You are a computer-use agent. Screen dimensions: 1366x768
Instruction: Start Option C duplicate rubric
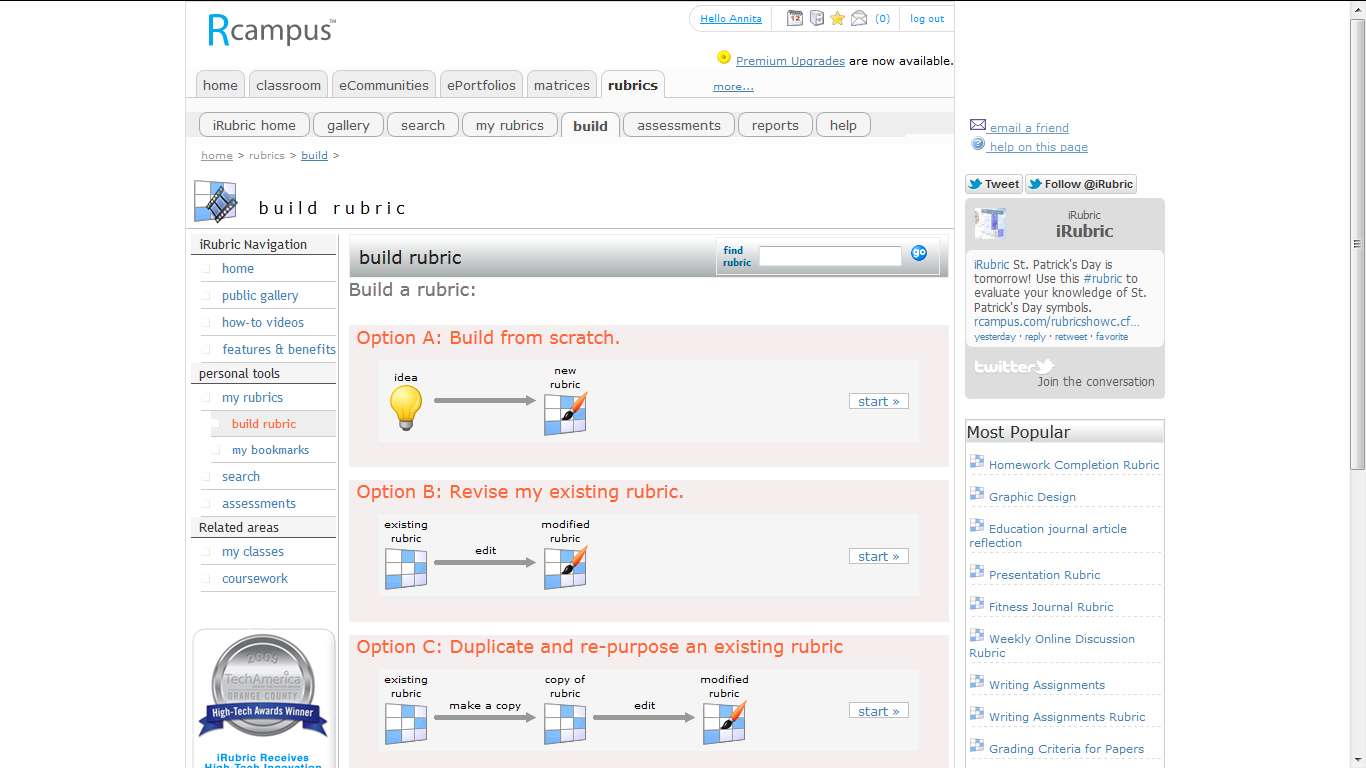[x=879, y=711]
